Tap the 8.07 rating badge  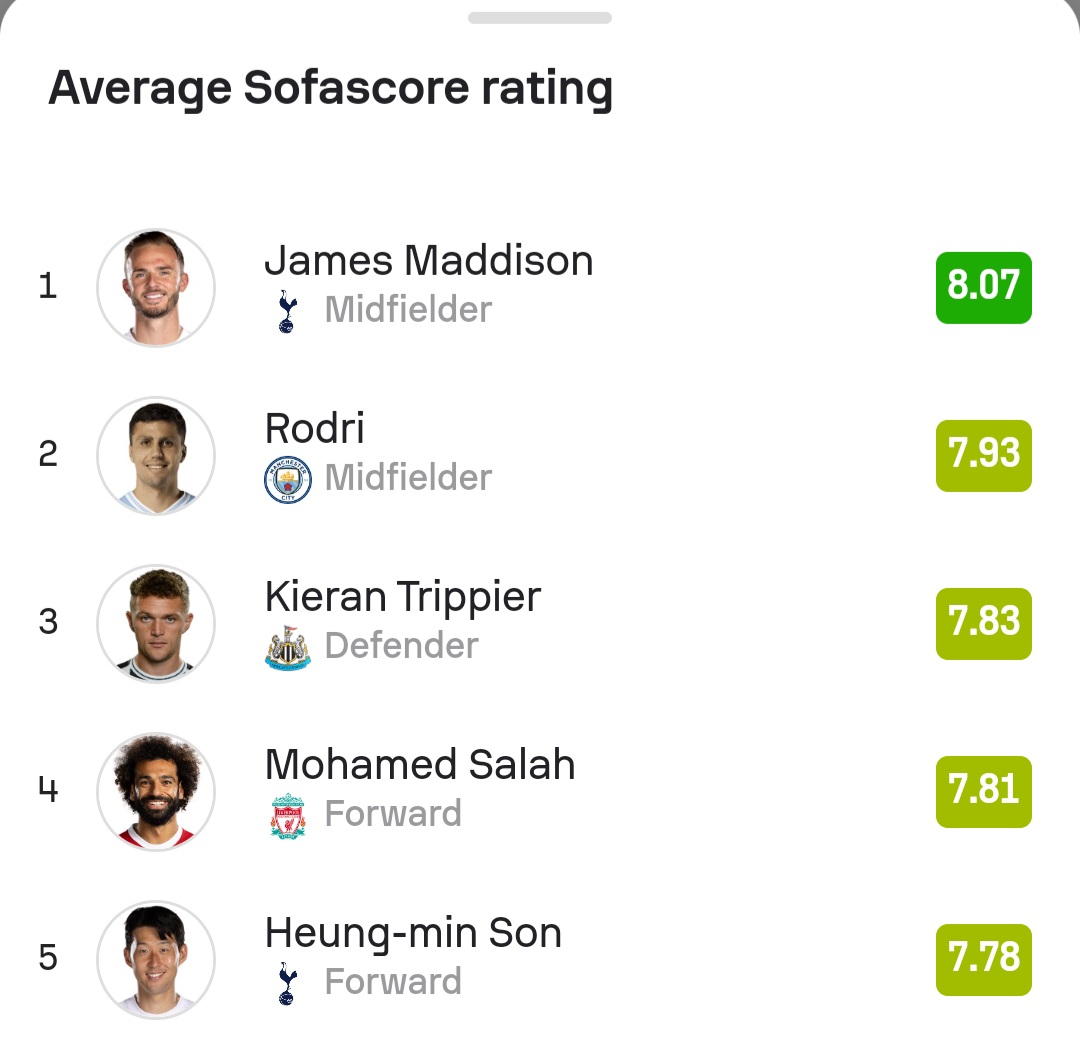984,287
